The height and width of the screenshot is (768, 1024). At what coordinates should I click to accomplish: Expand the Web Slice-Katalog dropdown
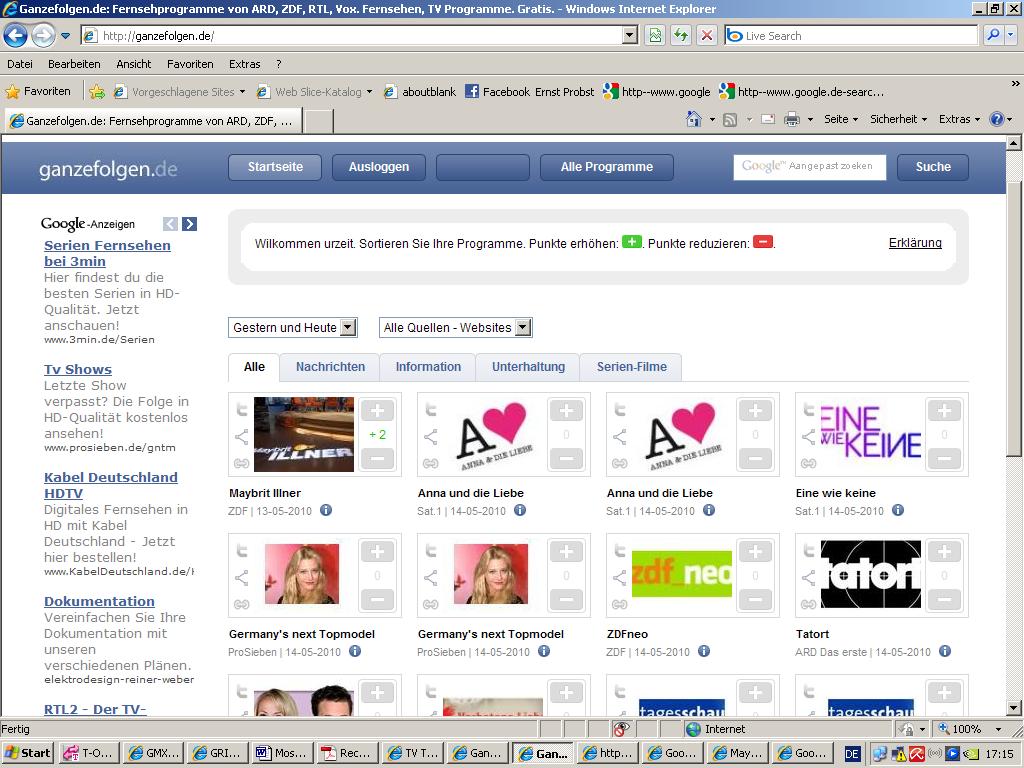[369, 92]
